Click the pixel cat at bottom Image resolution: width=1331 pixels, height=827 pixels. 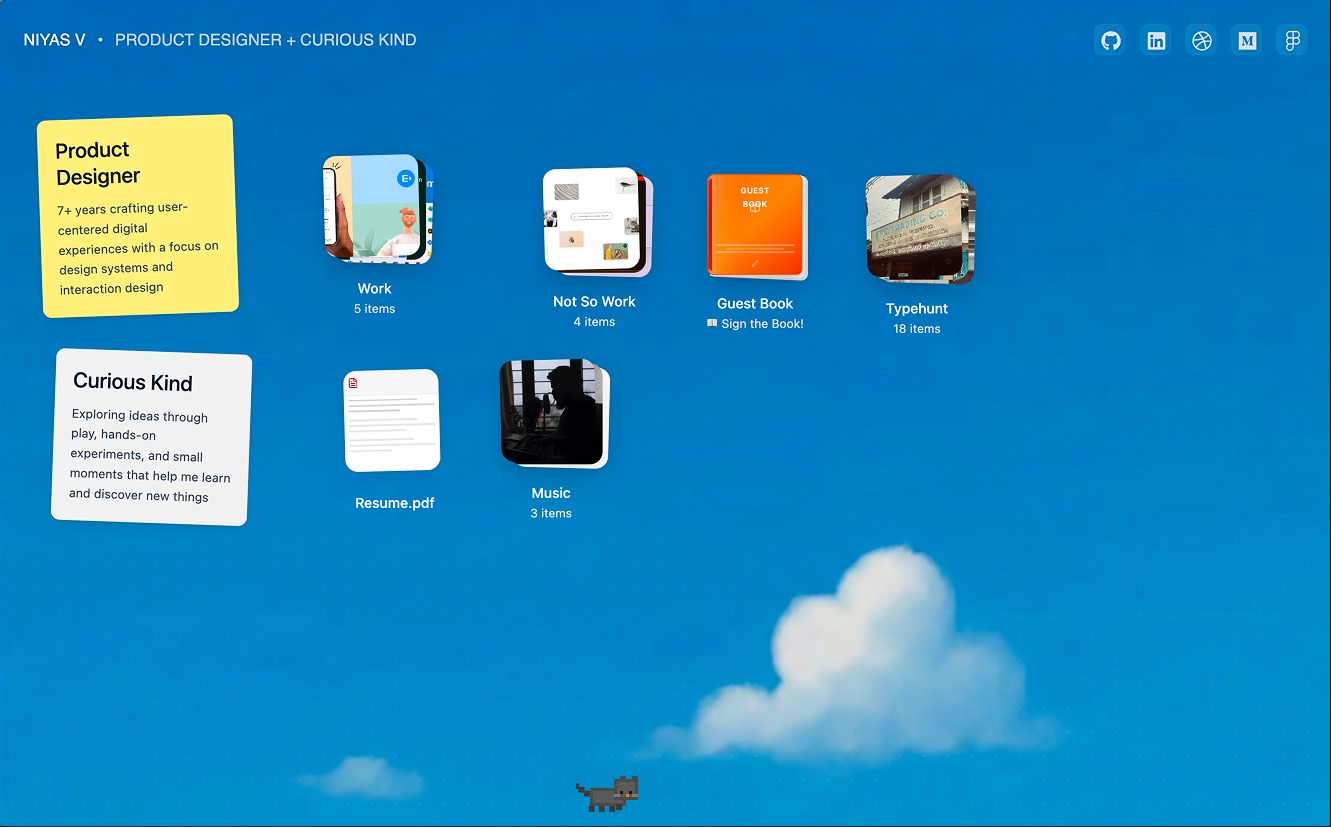[x=608, y=793]
